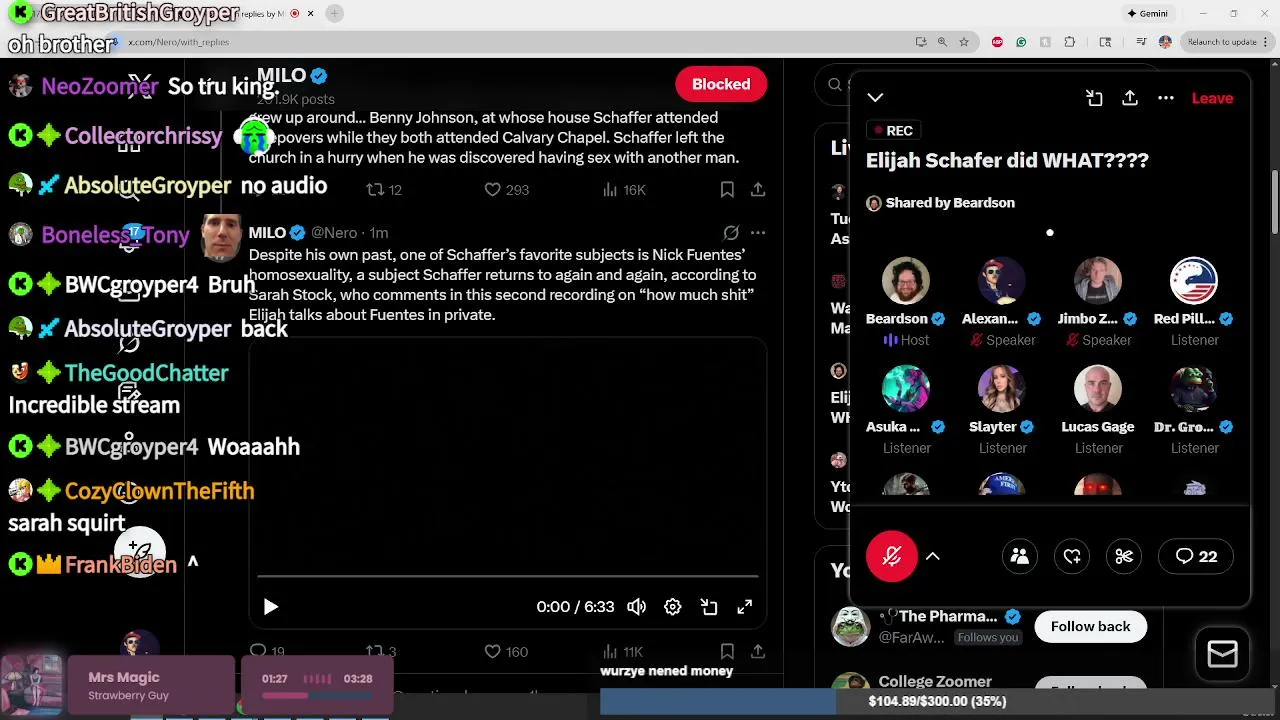Image resolution: width=1280 pixels, height=720 pixels.
Task: Repost the tweet with 12 reposts
Action: [x=384, y=190]
